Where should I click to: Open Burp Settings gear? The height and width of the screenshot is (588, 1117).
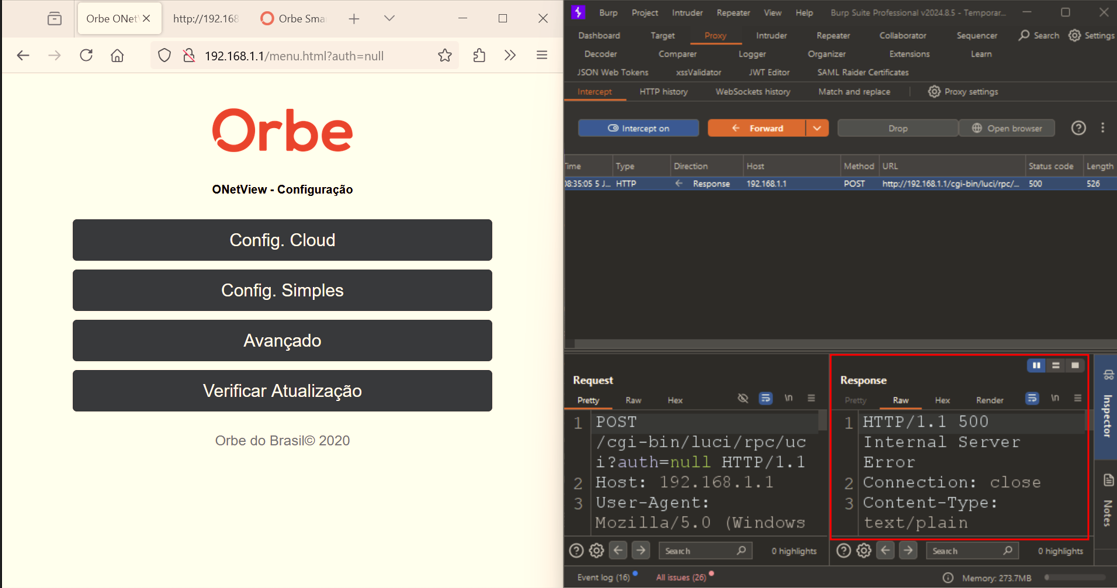pyautogui.click(x=1091, y=36)
